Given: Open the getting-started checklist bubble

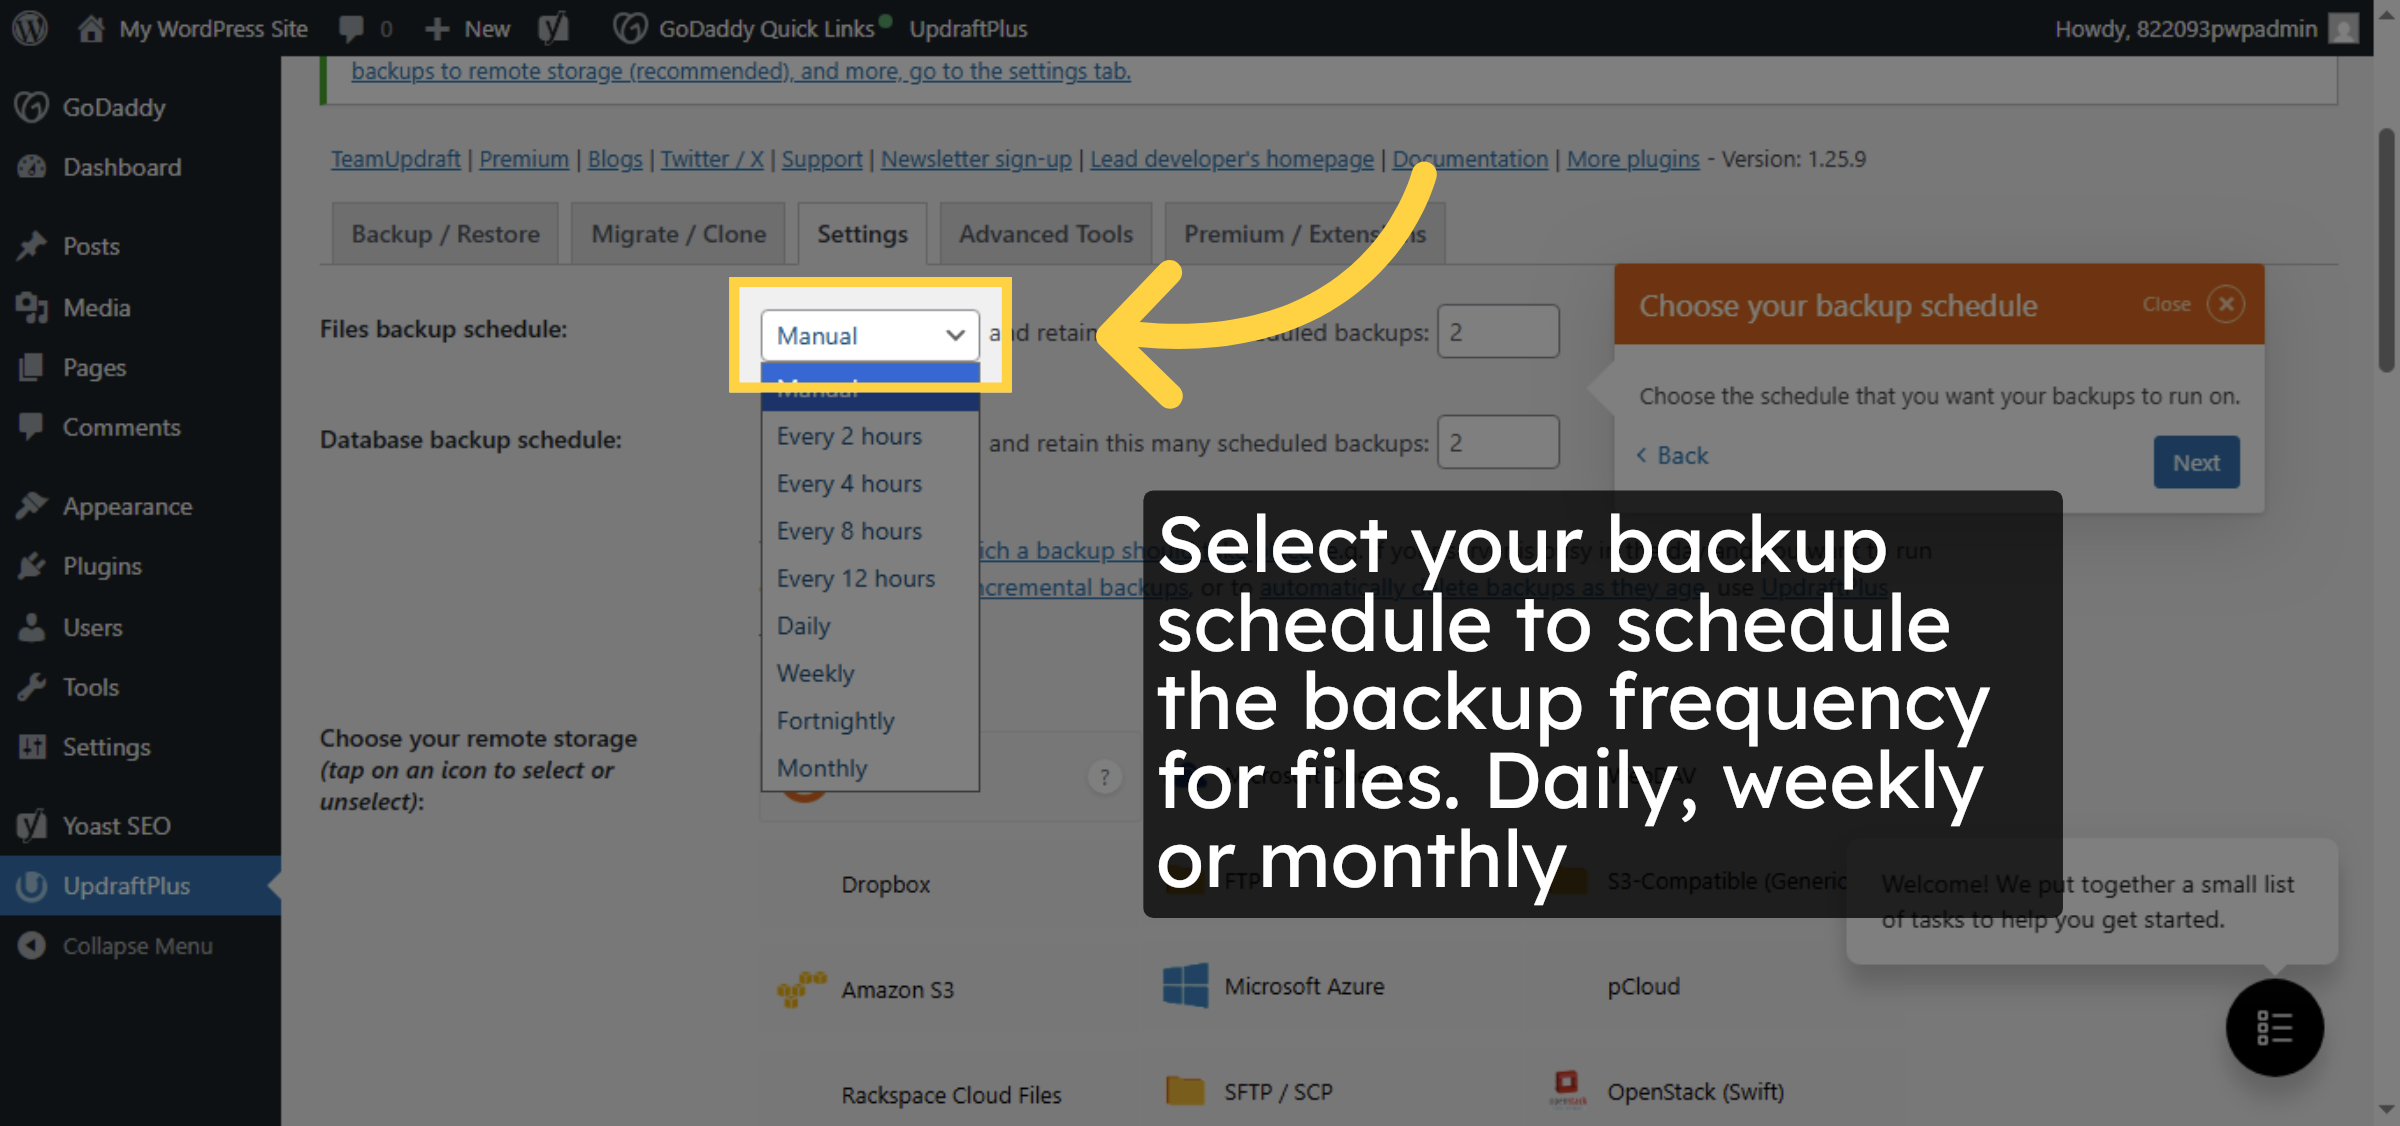Looking at the screenshot, I should pyautogui.click(x=2274, y=1028).
